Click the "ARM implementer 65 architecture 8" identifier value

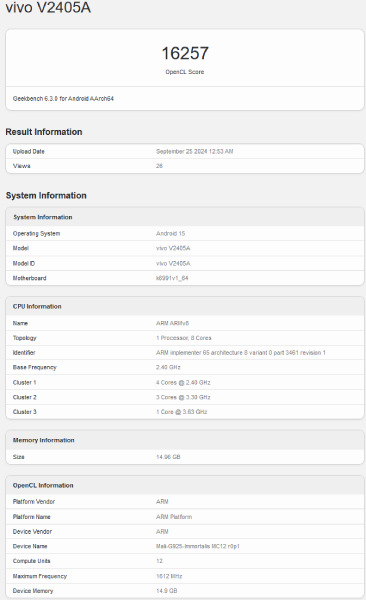tap(240, 353)
